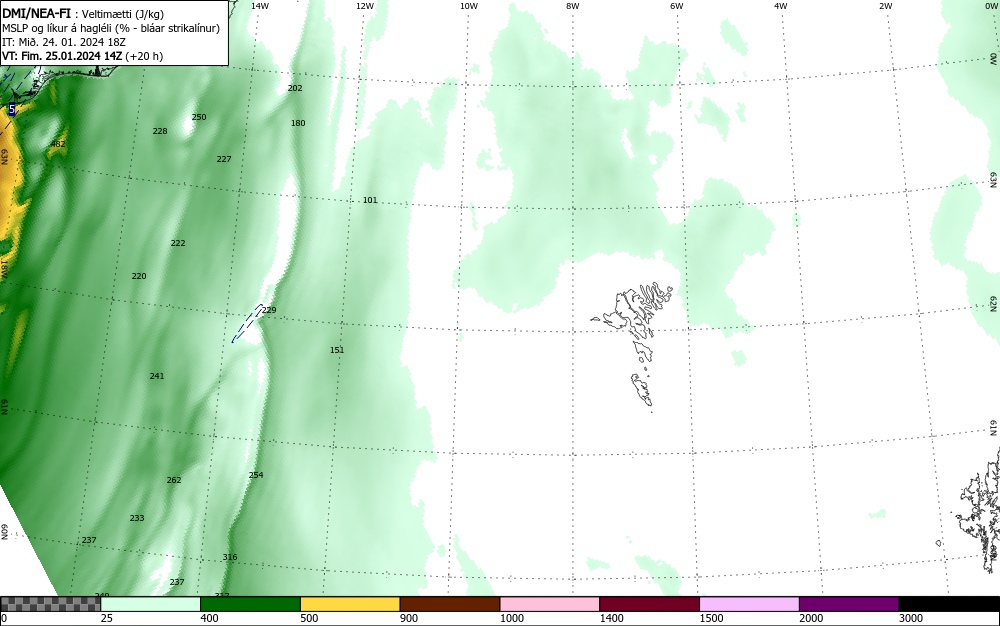Click the CAPE value '222'
The width and height of the screenshot is (1000, 626).
point(178,243)
